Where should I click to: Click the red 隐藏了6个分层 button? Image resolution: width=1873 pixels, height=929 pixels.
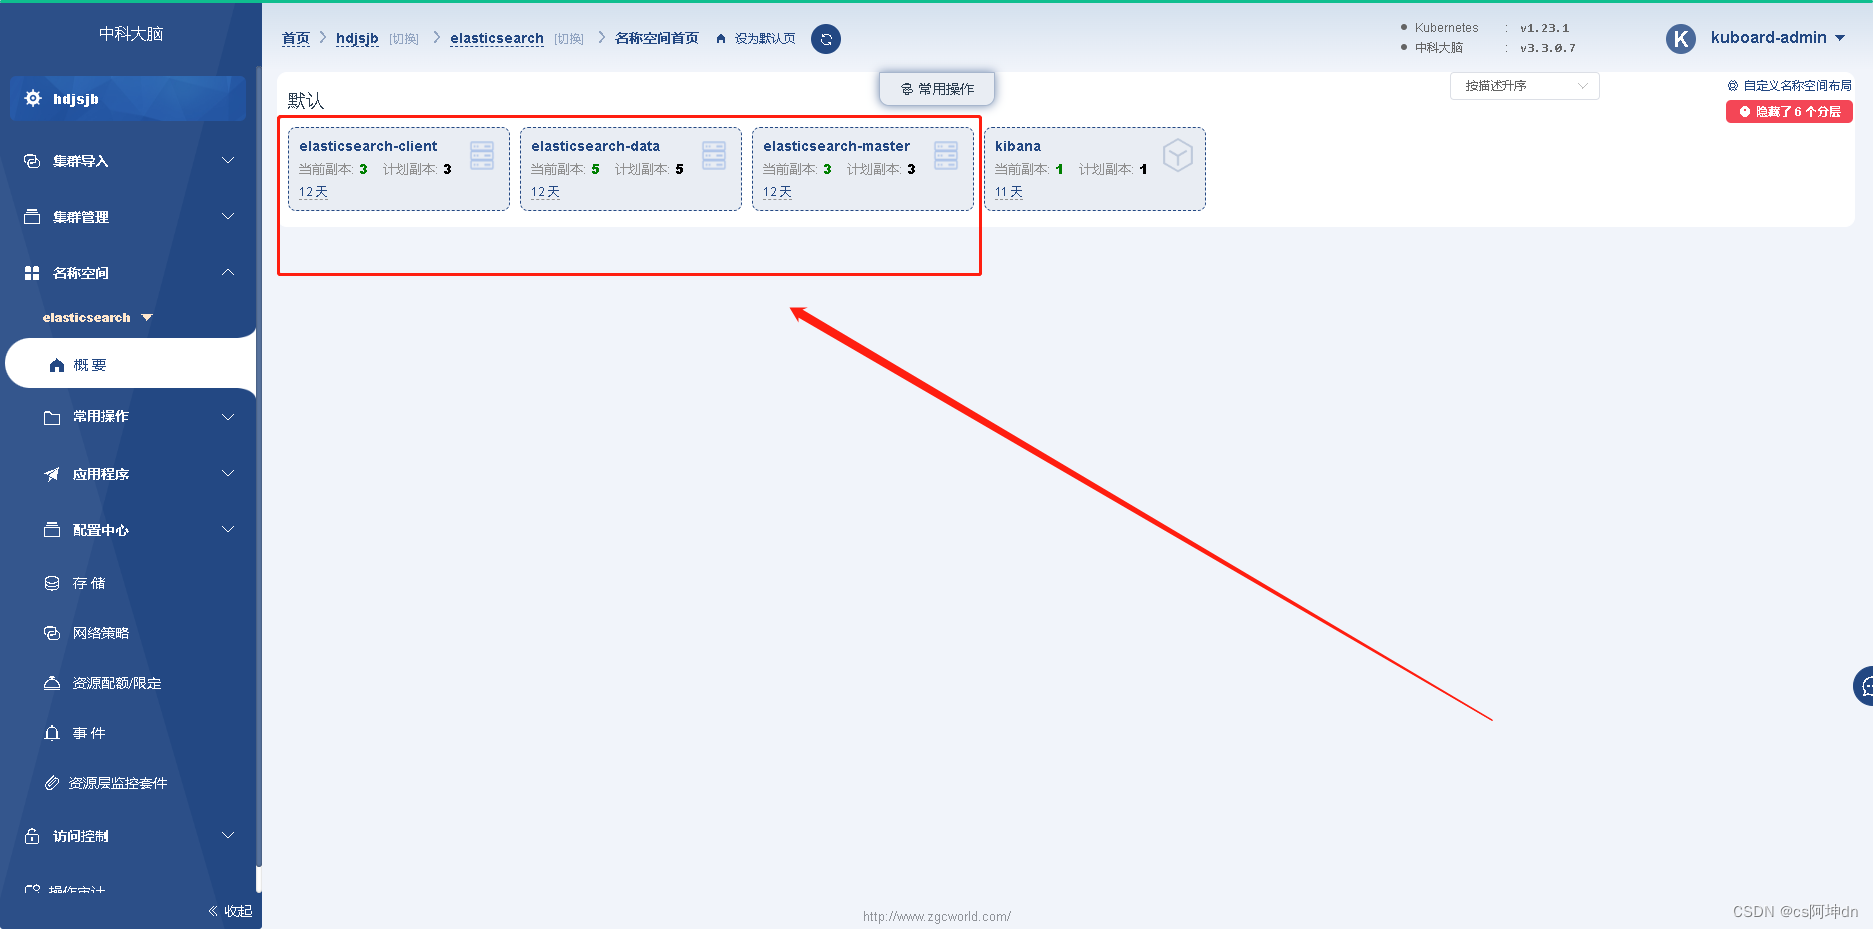[x=1789, y=112]
